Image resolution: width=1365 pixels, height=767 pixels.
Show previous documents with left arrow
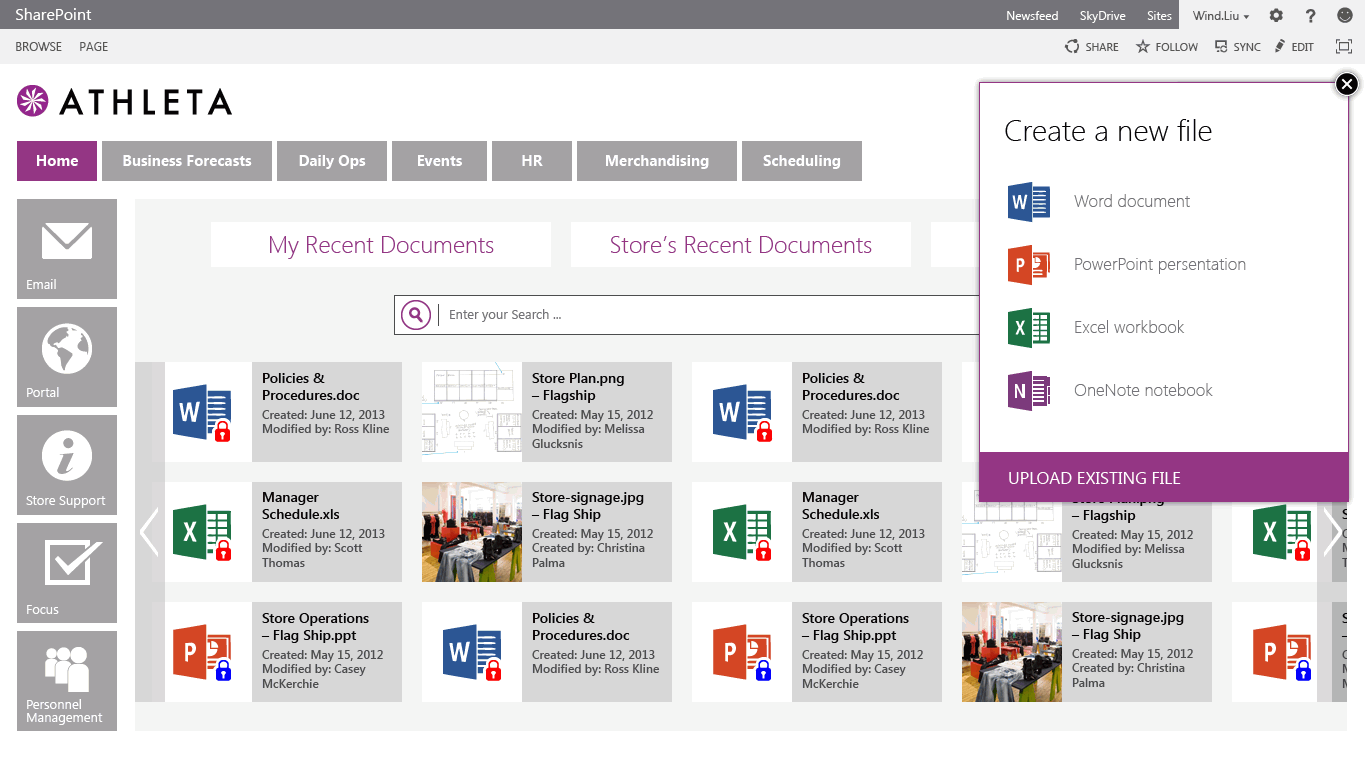pyautogui.click(x=149, y=531)
